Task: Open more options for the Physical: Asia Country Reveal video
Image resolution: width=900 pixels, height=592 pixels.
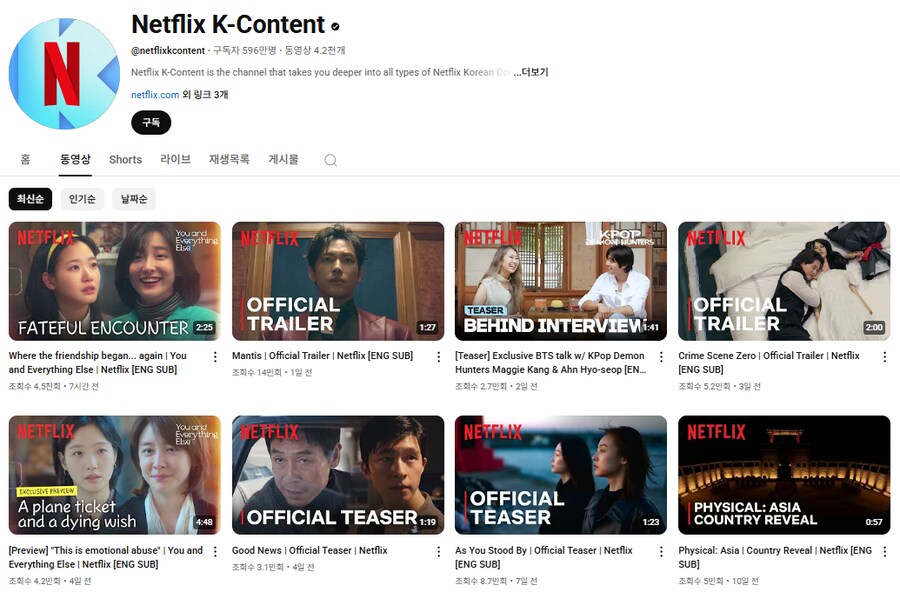Action: coord(885,551)
